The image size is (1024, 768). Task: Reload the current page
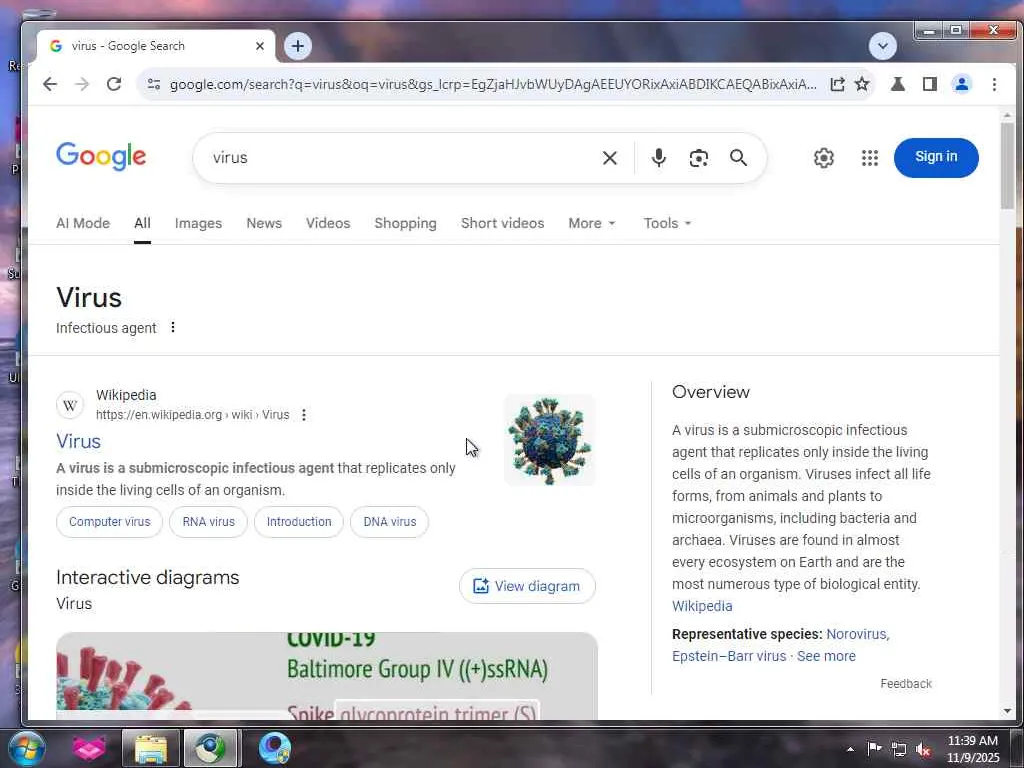(114, 84)
